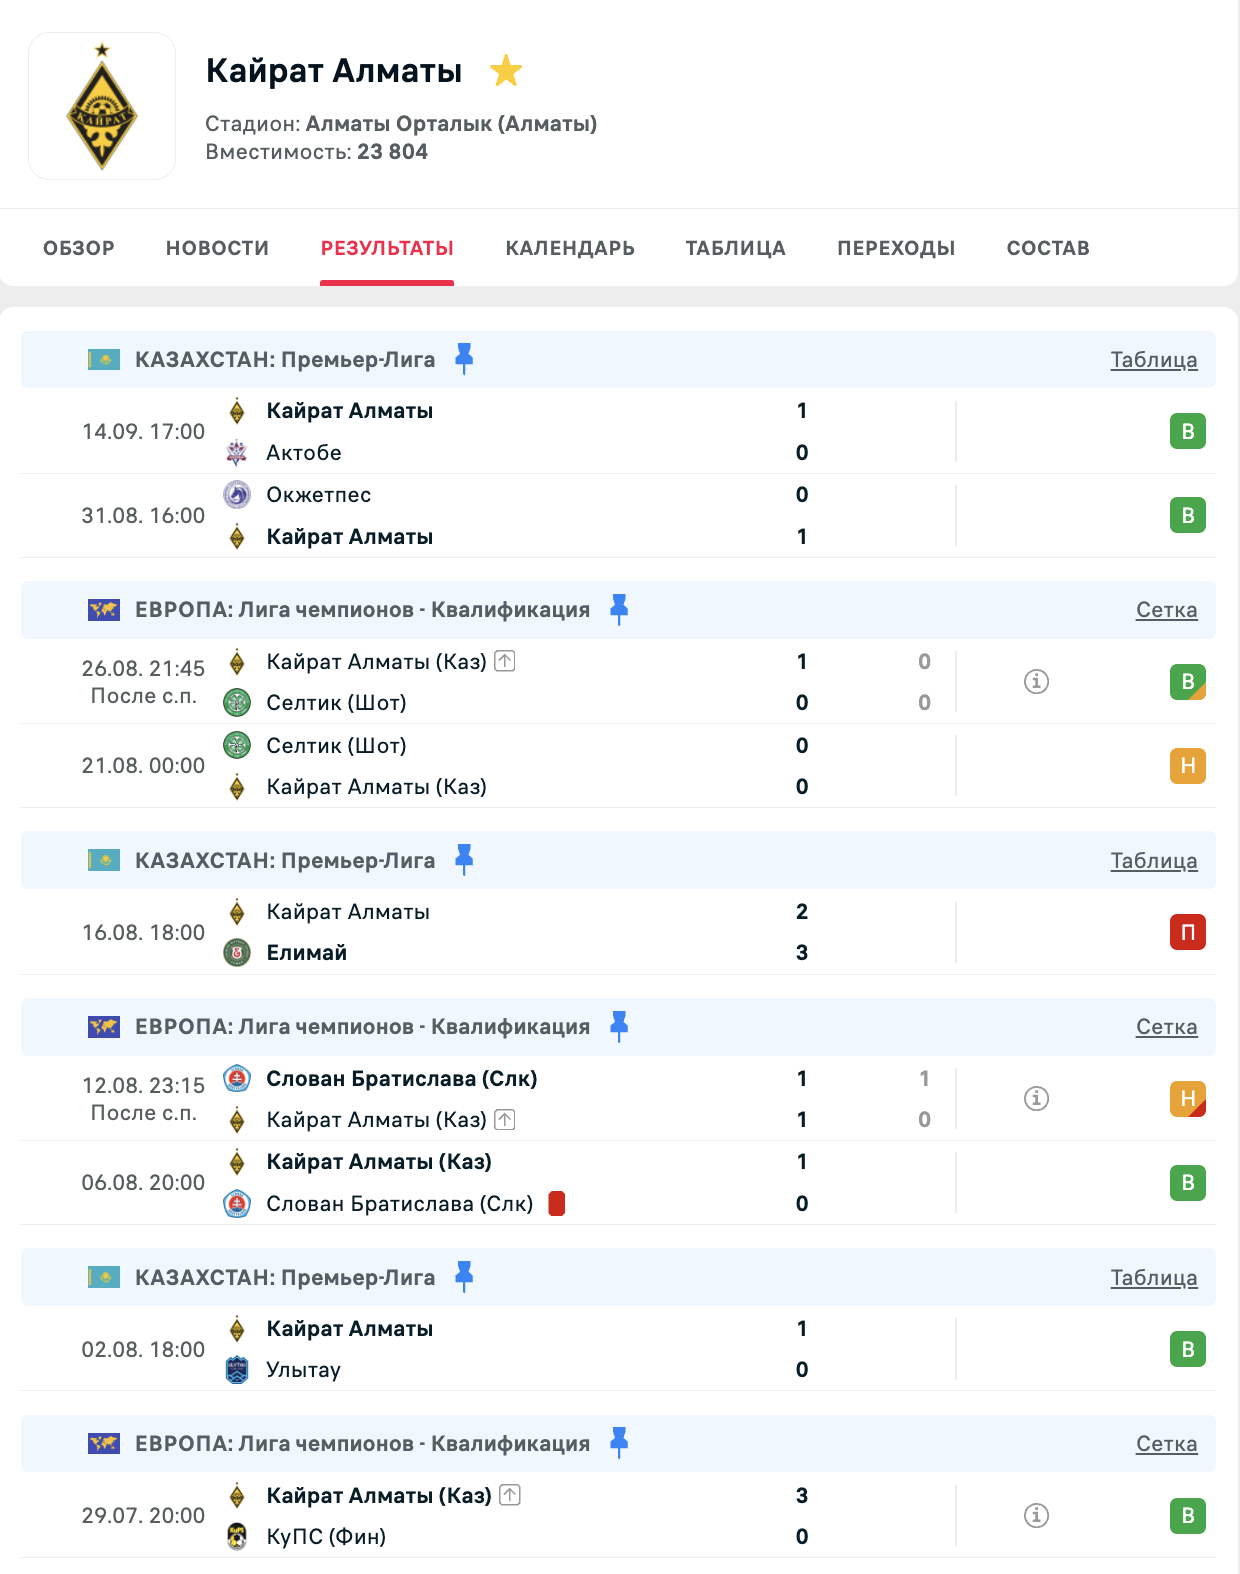
Task: Click the advancing arrow icon in 12.08 match
Action: click(505, 1120)
